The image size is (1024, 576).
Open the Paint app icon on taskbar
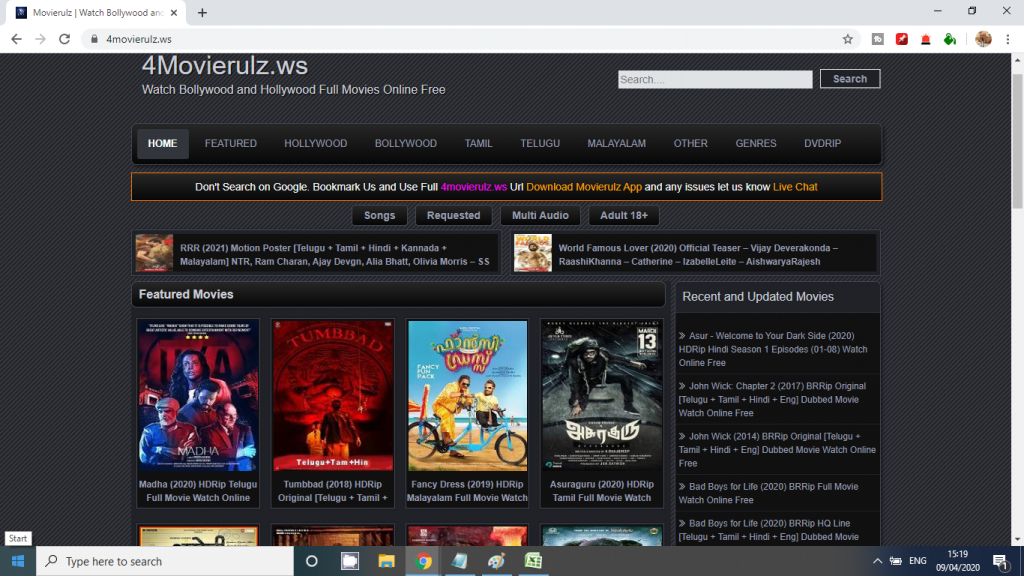(x=496, y=561)
